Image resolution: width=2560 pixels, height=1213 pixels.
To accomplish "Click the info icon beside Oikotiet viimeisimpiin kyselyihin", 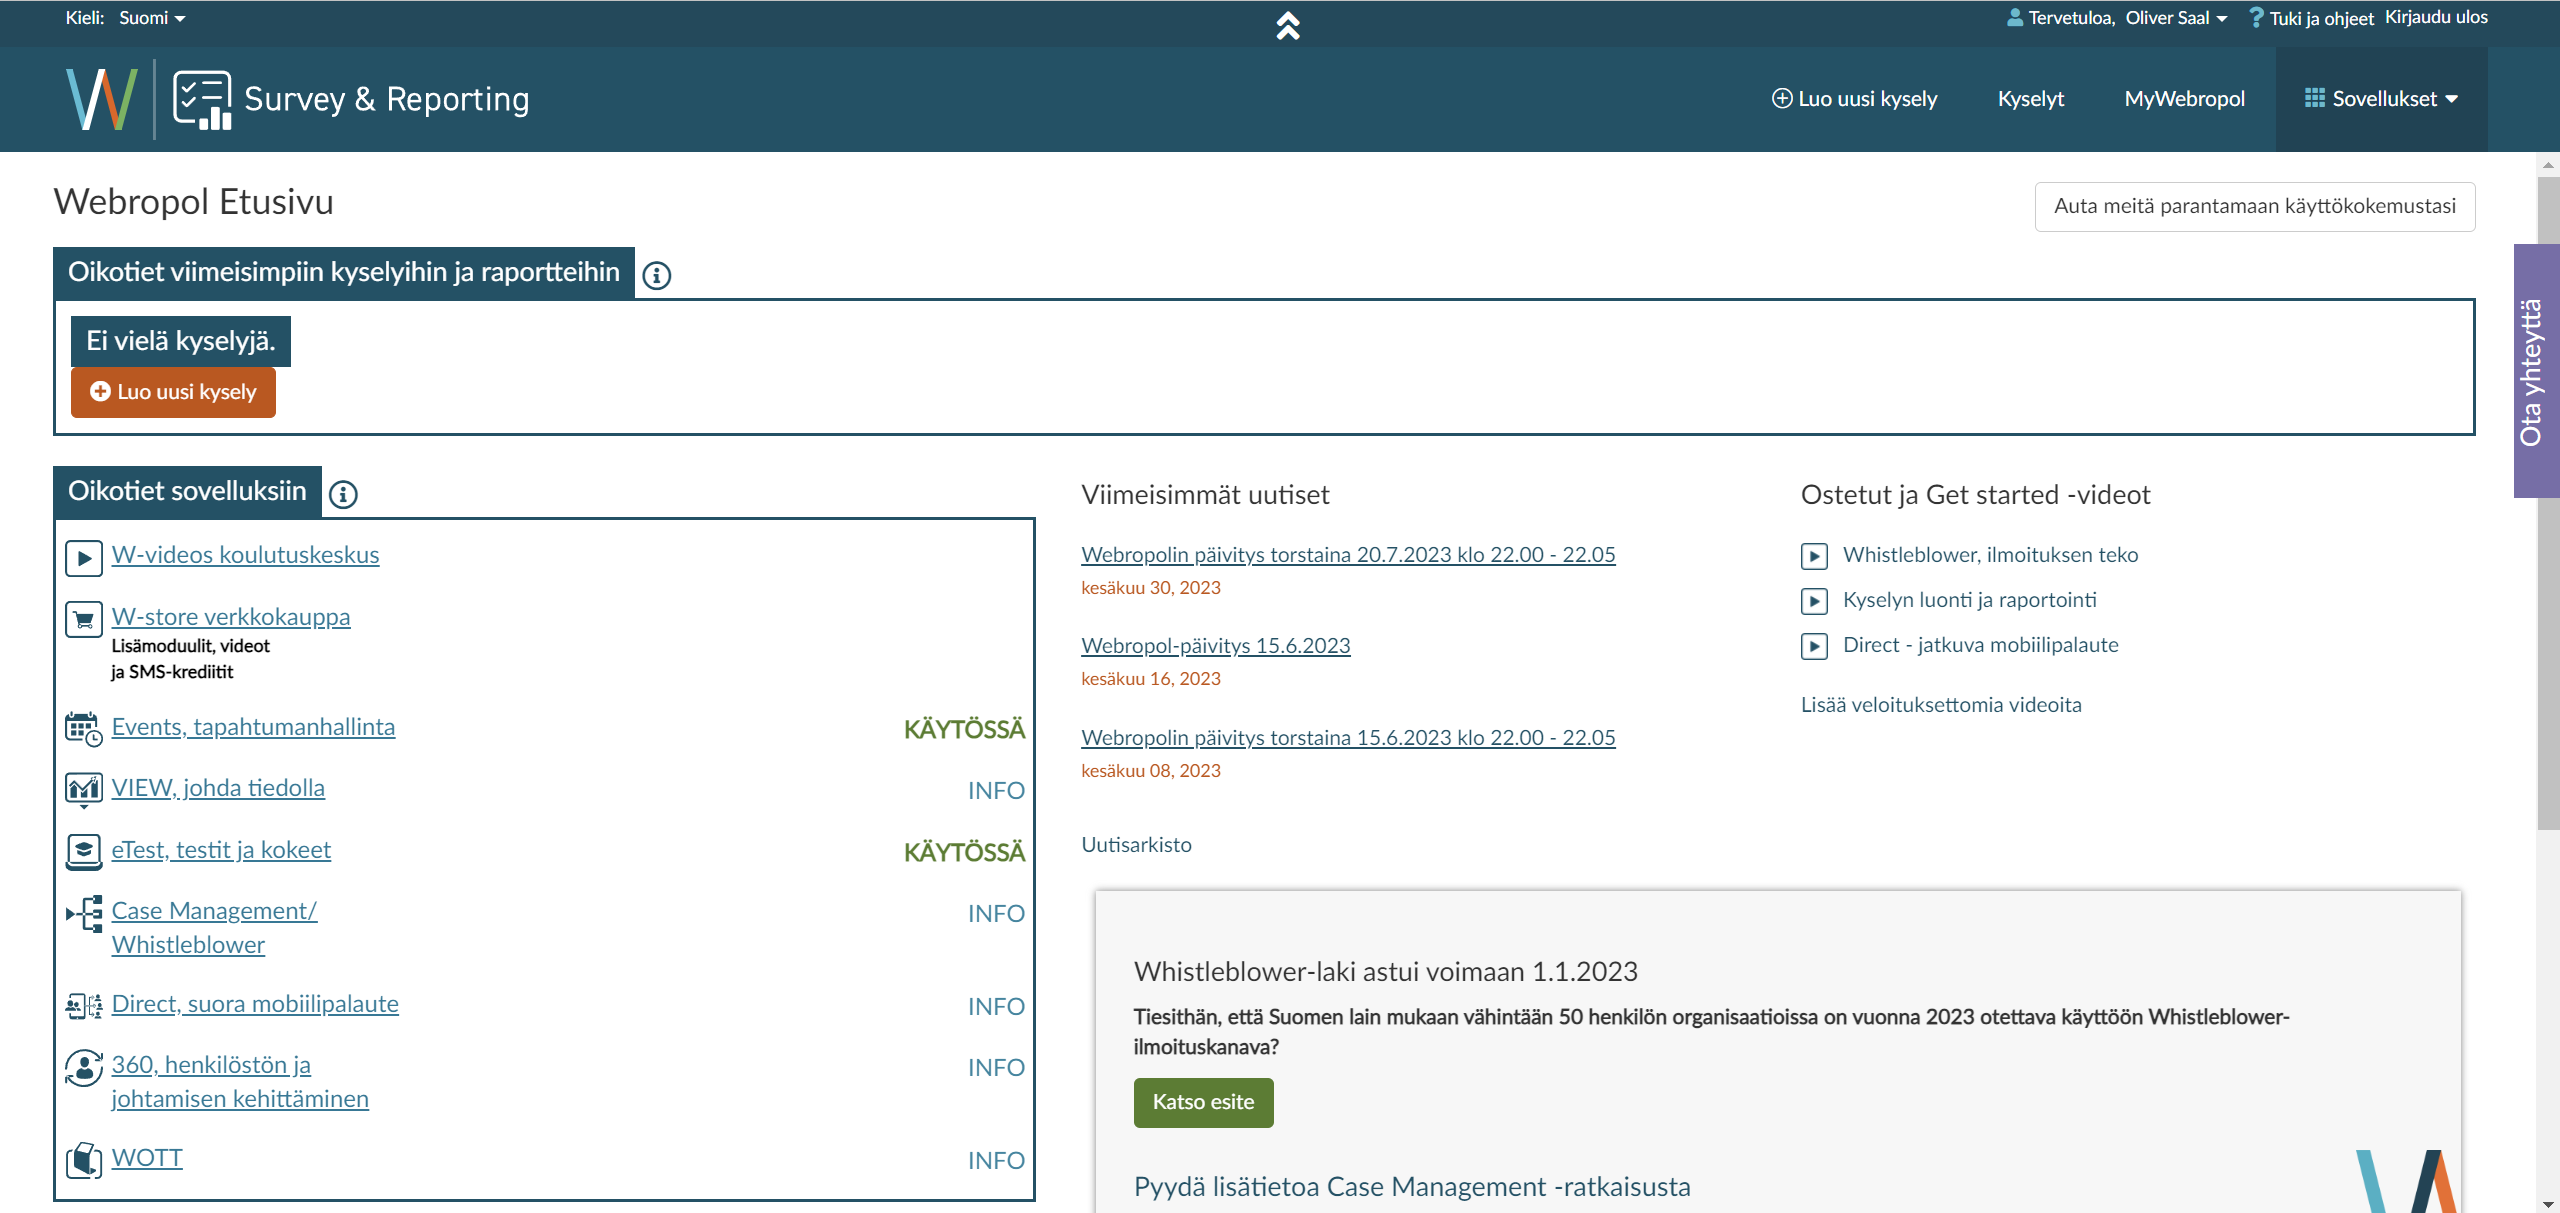I will 657,275.
